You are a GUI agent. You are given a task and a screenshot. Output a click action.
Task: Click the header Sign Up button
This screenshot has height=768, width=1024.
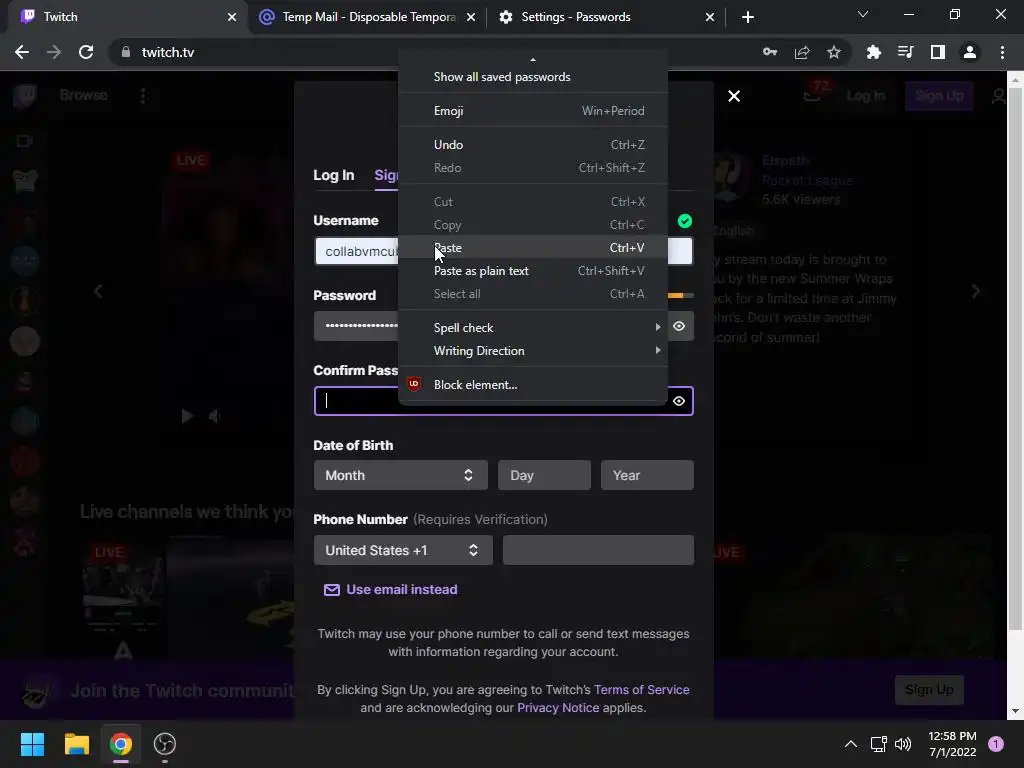(939, 96)
